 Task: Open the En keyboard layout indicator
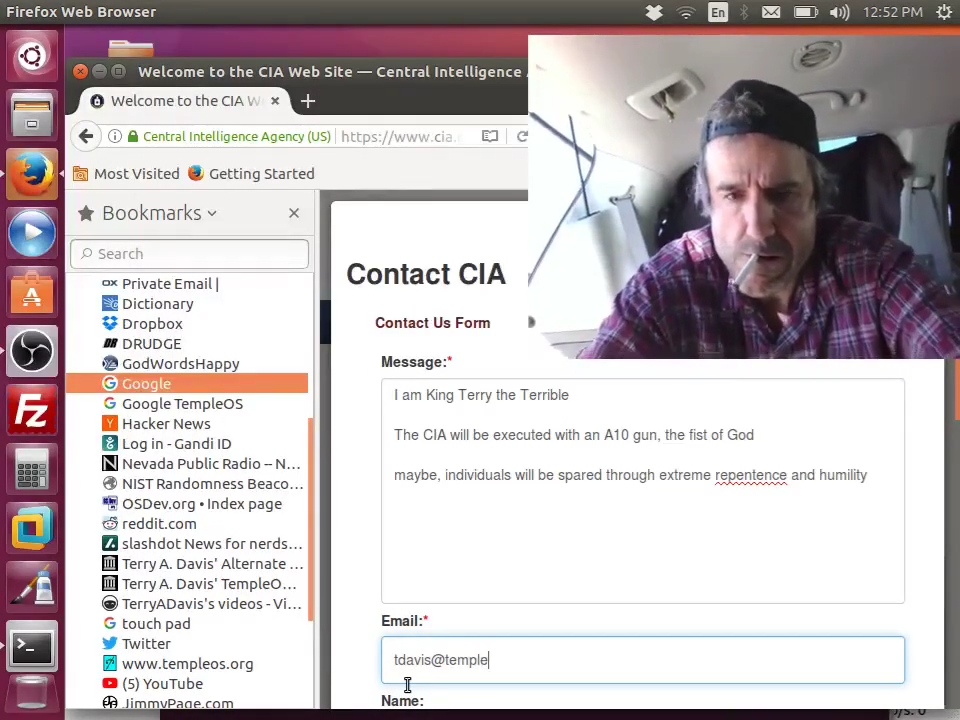[x=718, y=12]
